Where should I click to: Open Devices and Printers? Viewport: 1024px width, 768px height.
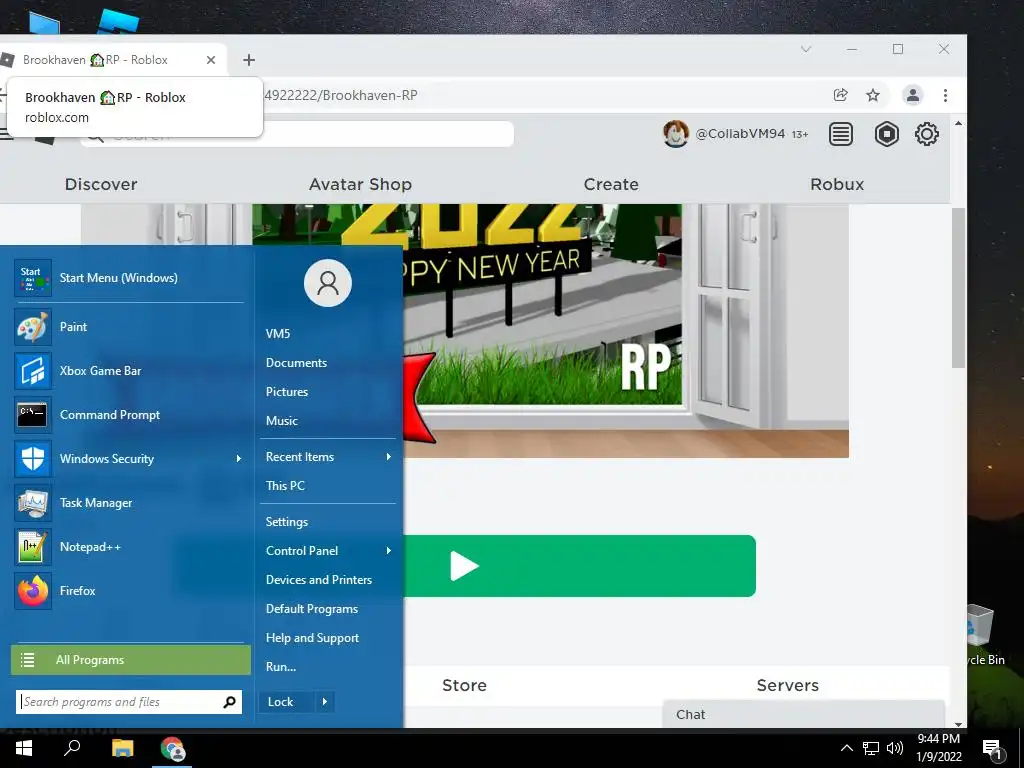[x=319, y=580]
